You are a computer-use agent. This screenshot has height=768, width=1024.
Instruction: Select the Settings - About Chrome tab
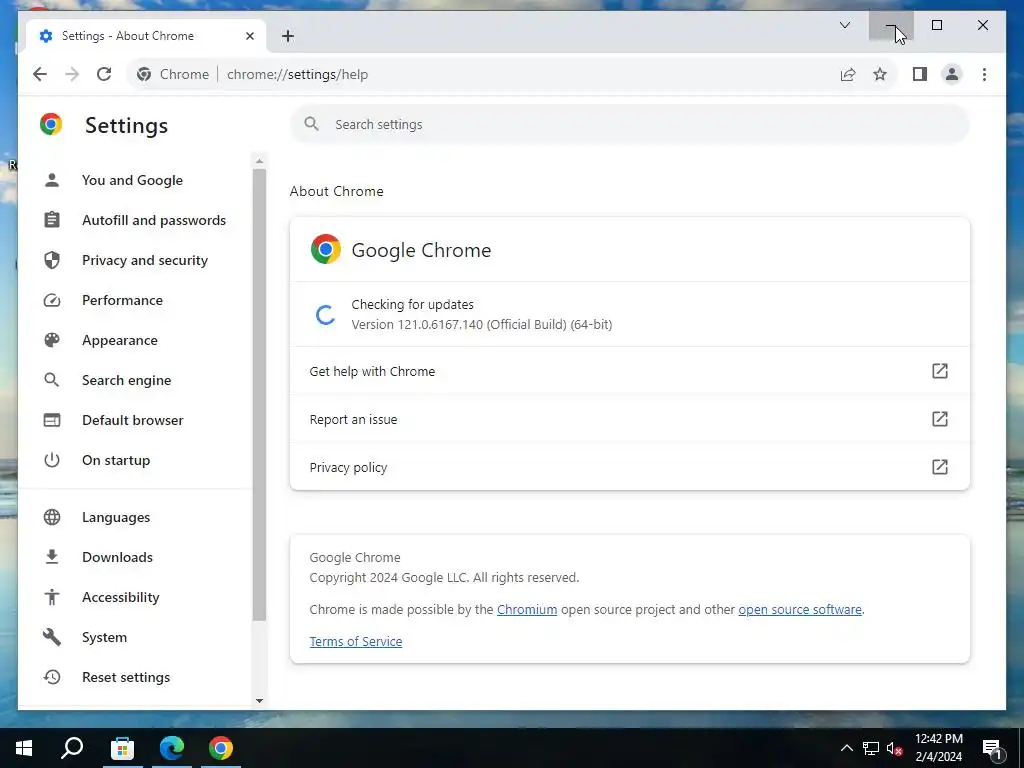pos(145,36)
